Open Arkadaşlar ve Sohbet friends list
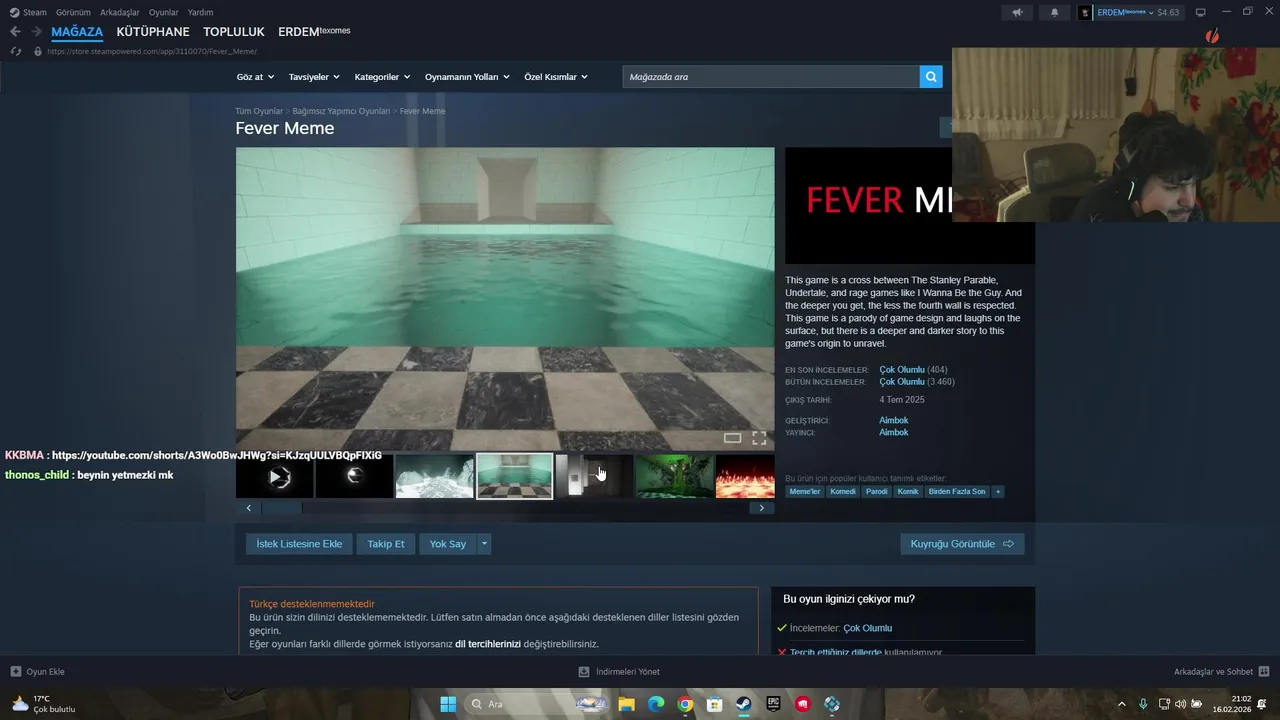This screenshot has width=1280, height=720. point(1221,672)
